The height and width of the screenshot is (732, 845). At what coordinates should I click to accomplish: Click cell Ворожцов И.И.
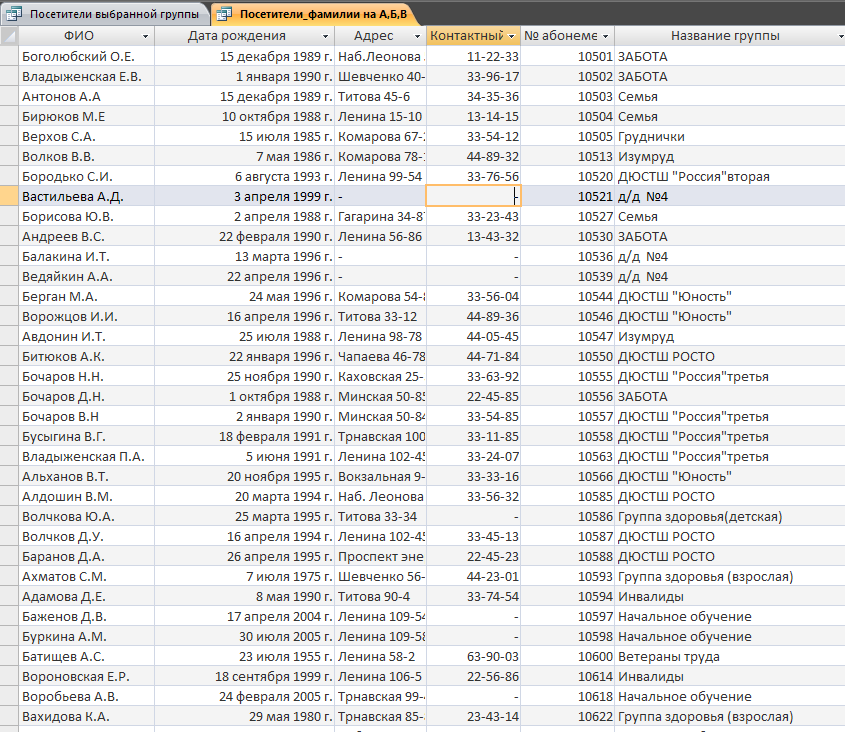[86, 316]
